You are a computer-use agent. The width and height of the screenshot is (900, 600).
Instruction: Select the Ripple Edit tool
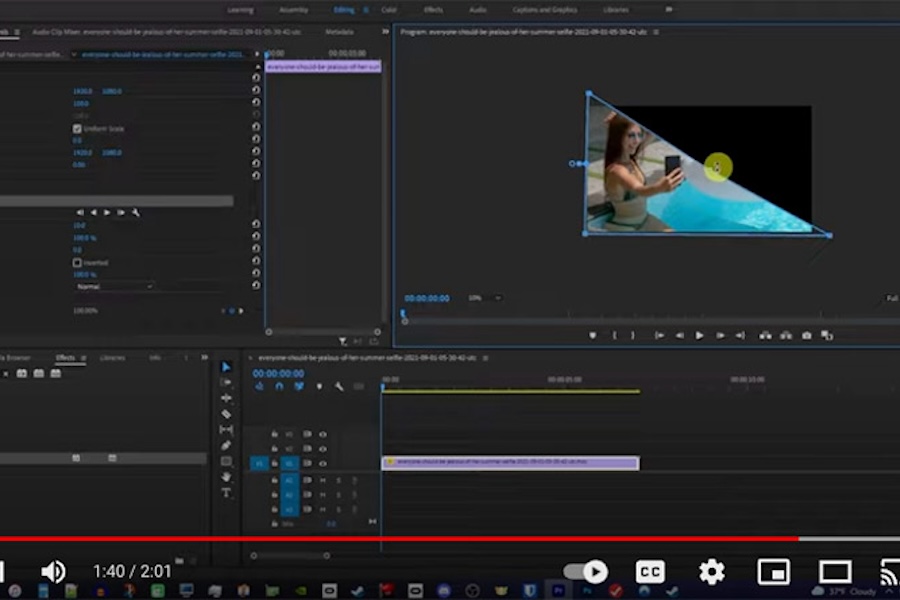click(x=226, y=398)
